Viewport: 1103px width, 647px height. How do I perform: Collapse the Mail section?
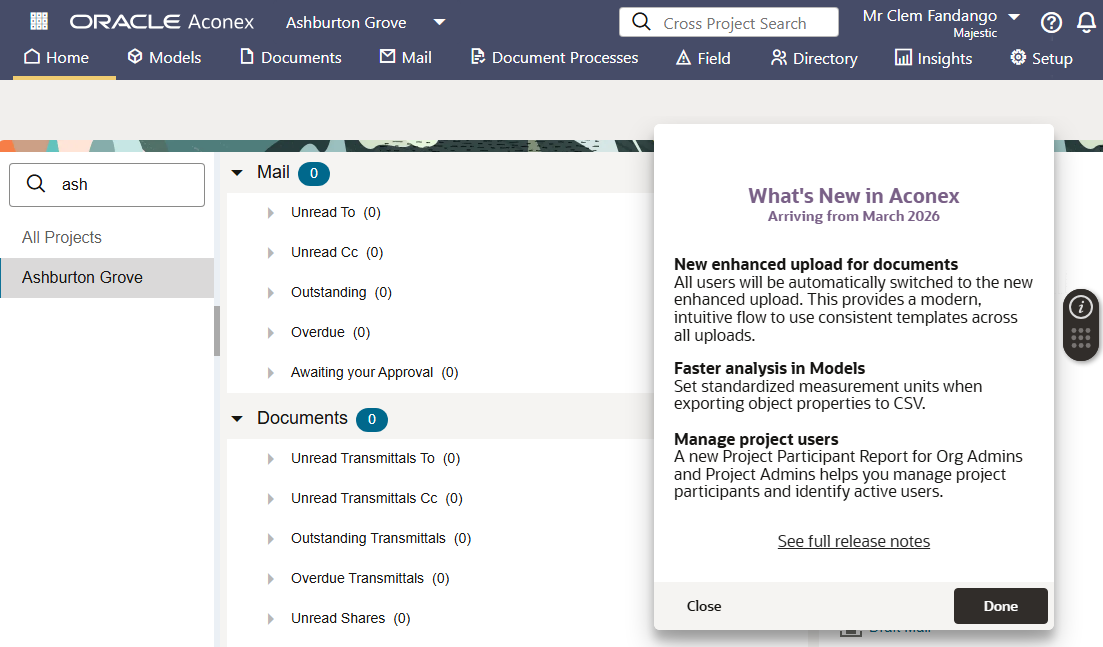[x=237, y=173]
